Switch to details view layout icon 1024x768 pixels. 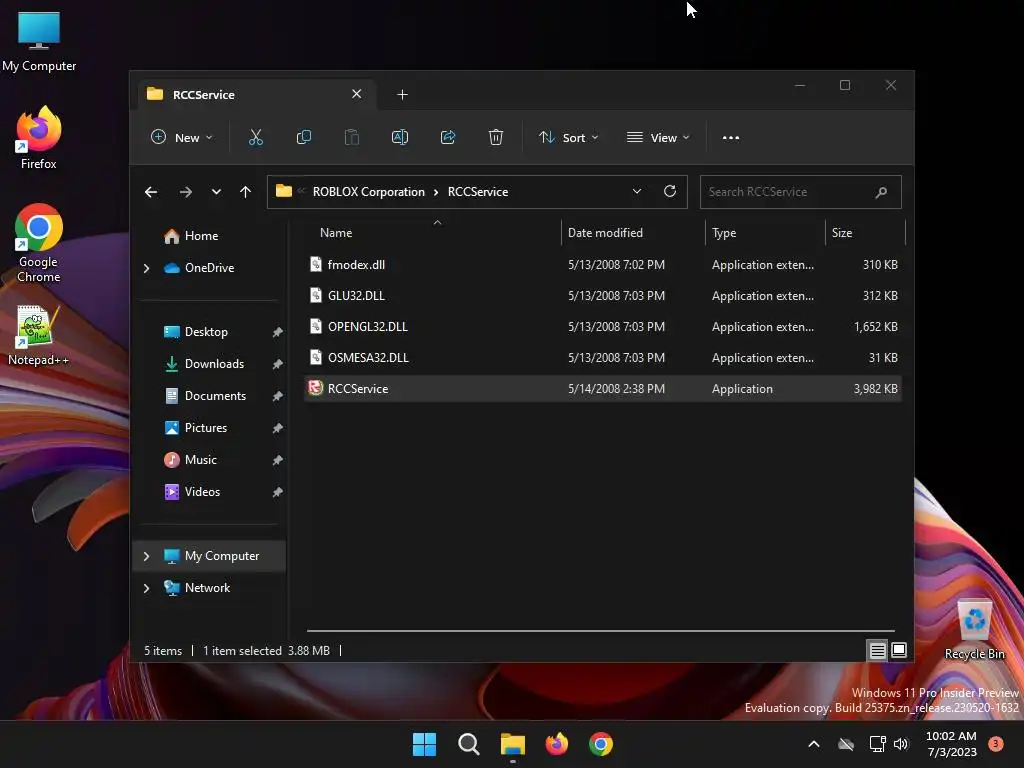click(x=877, y=650)
